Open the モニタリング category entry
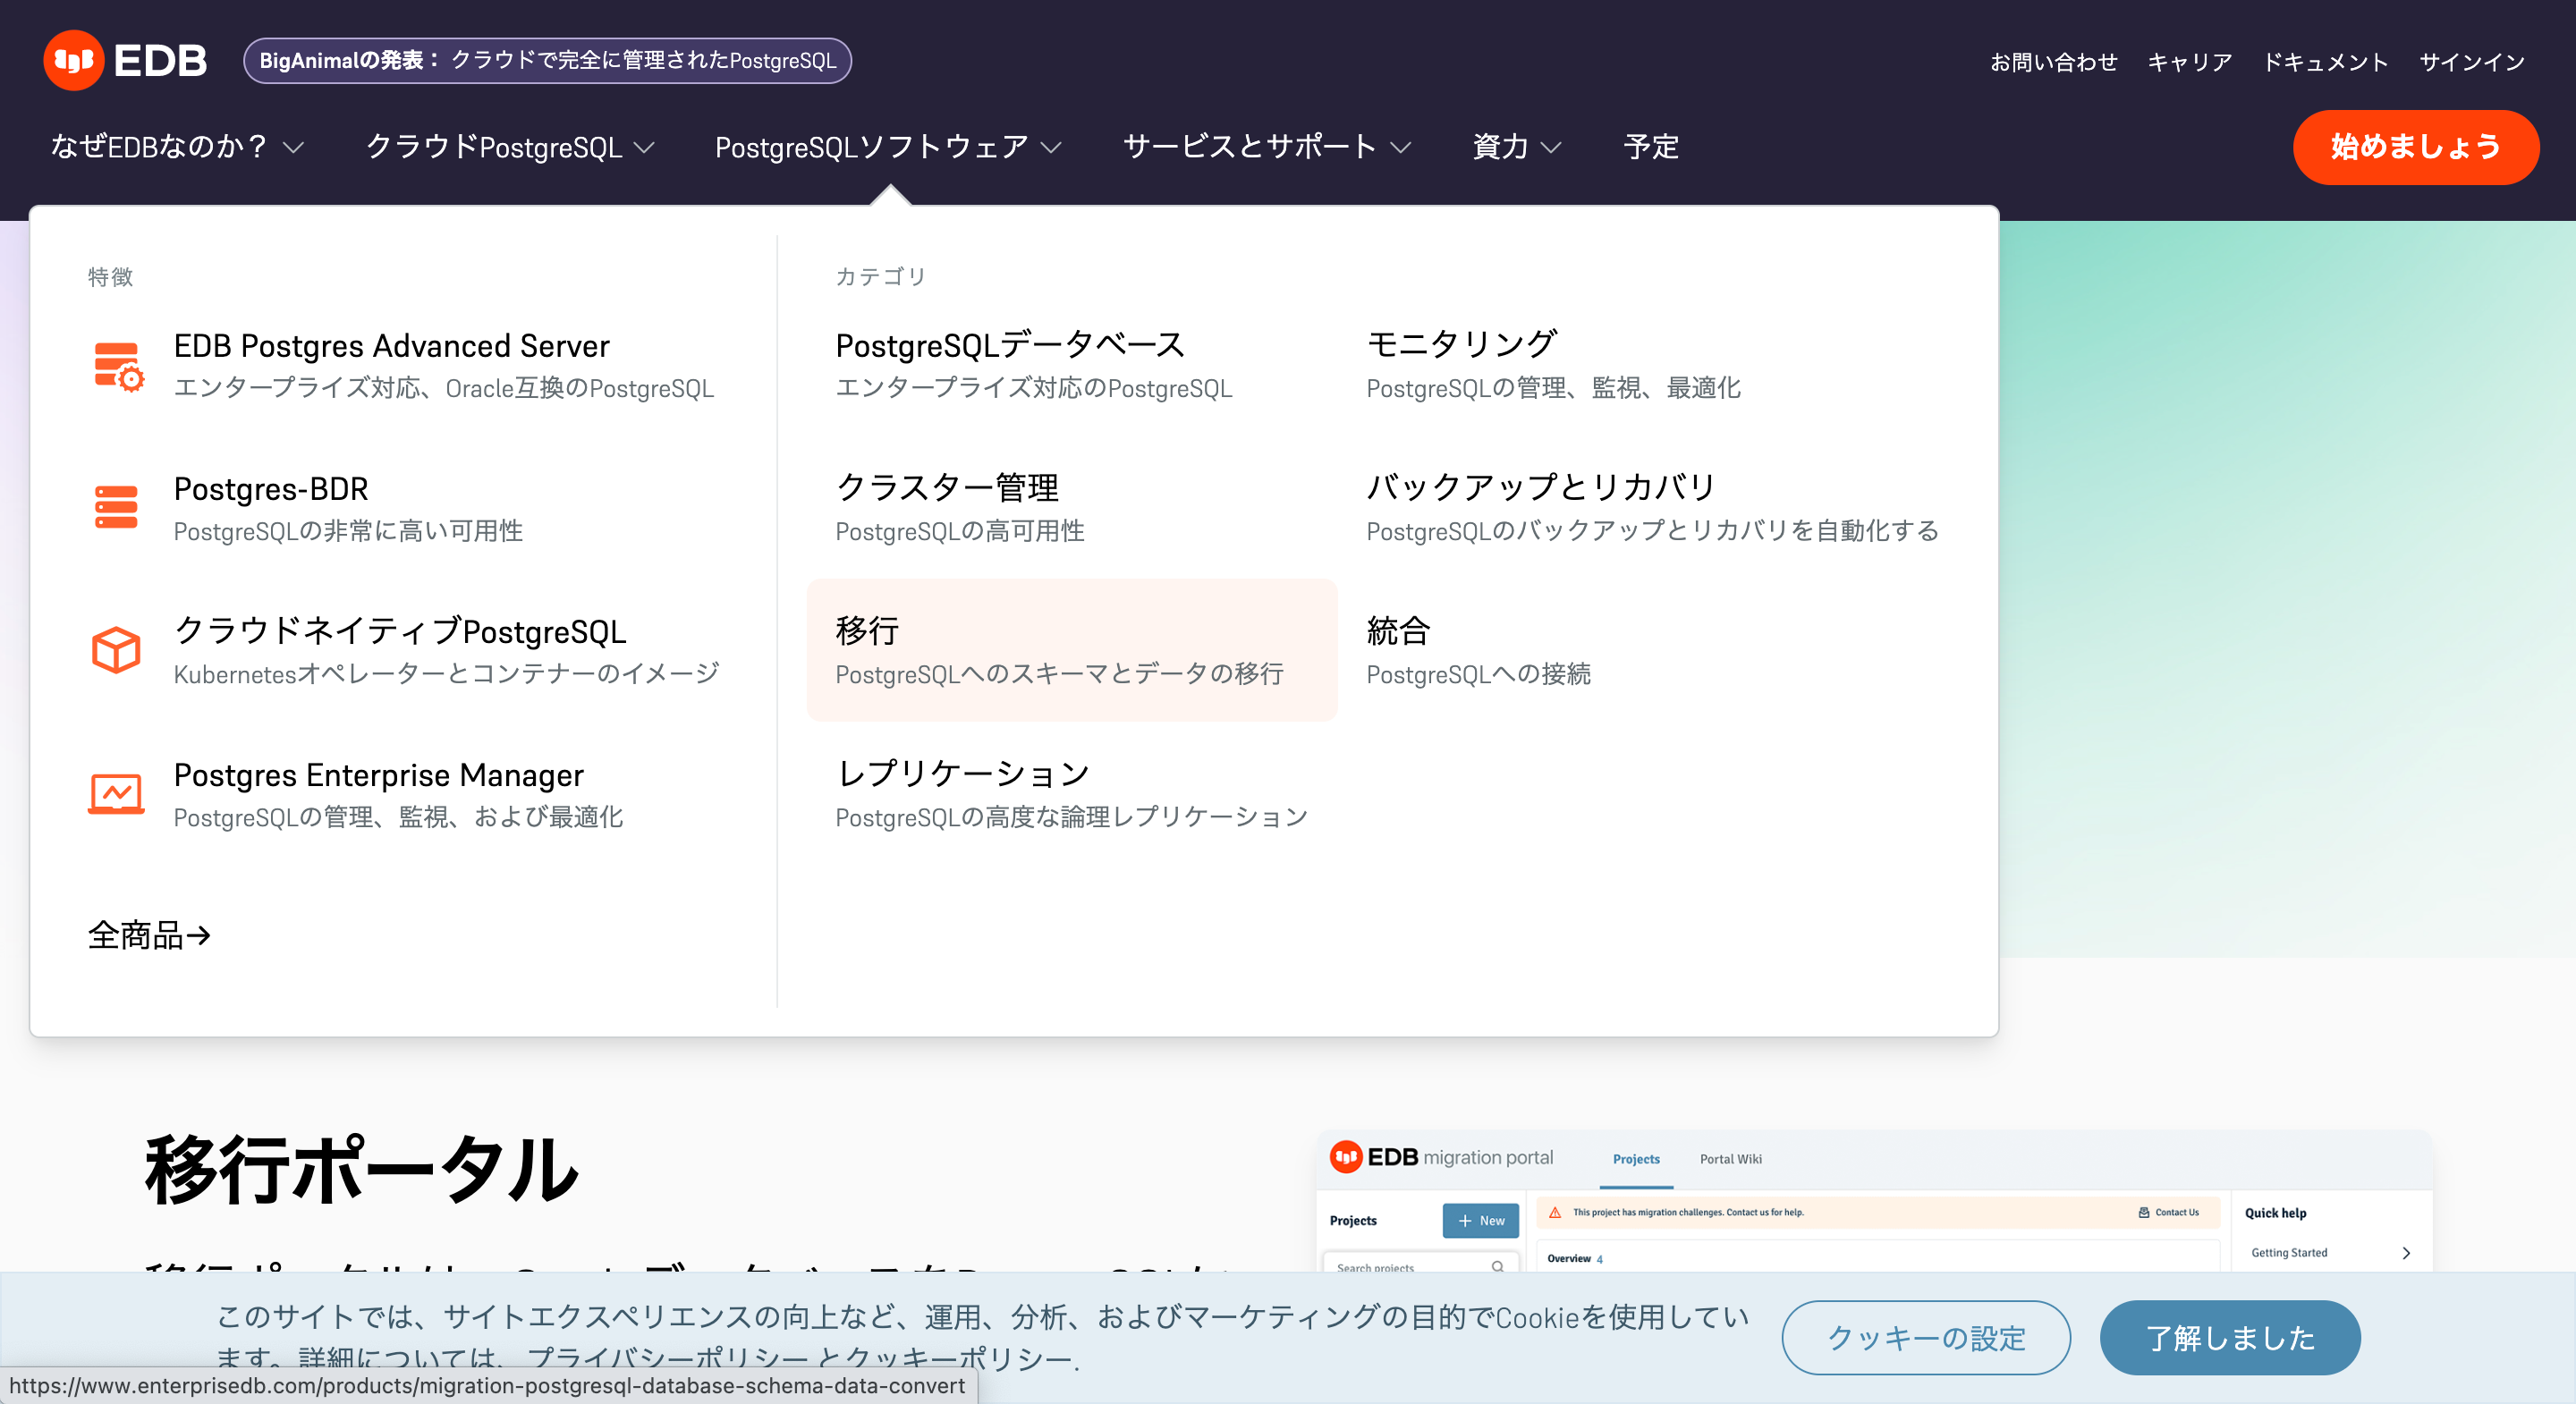 point(1461,345)
